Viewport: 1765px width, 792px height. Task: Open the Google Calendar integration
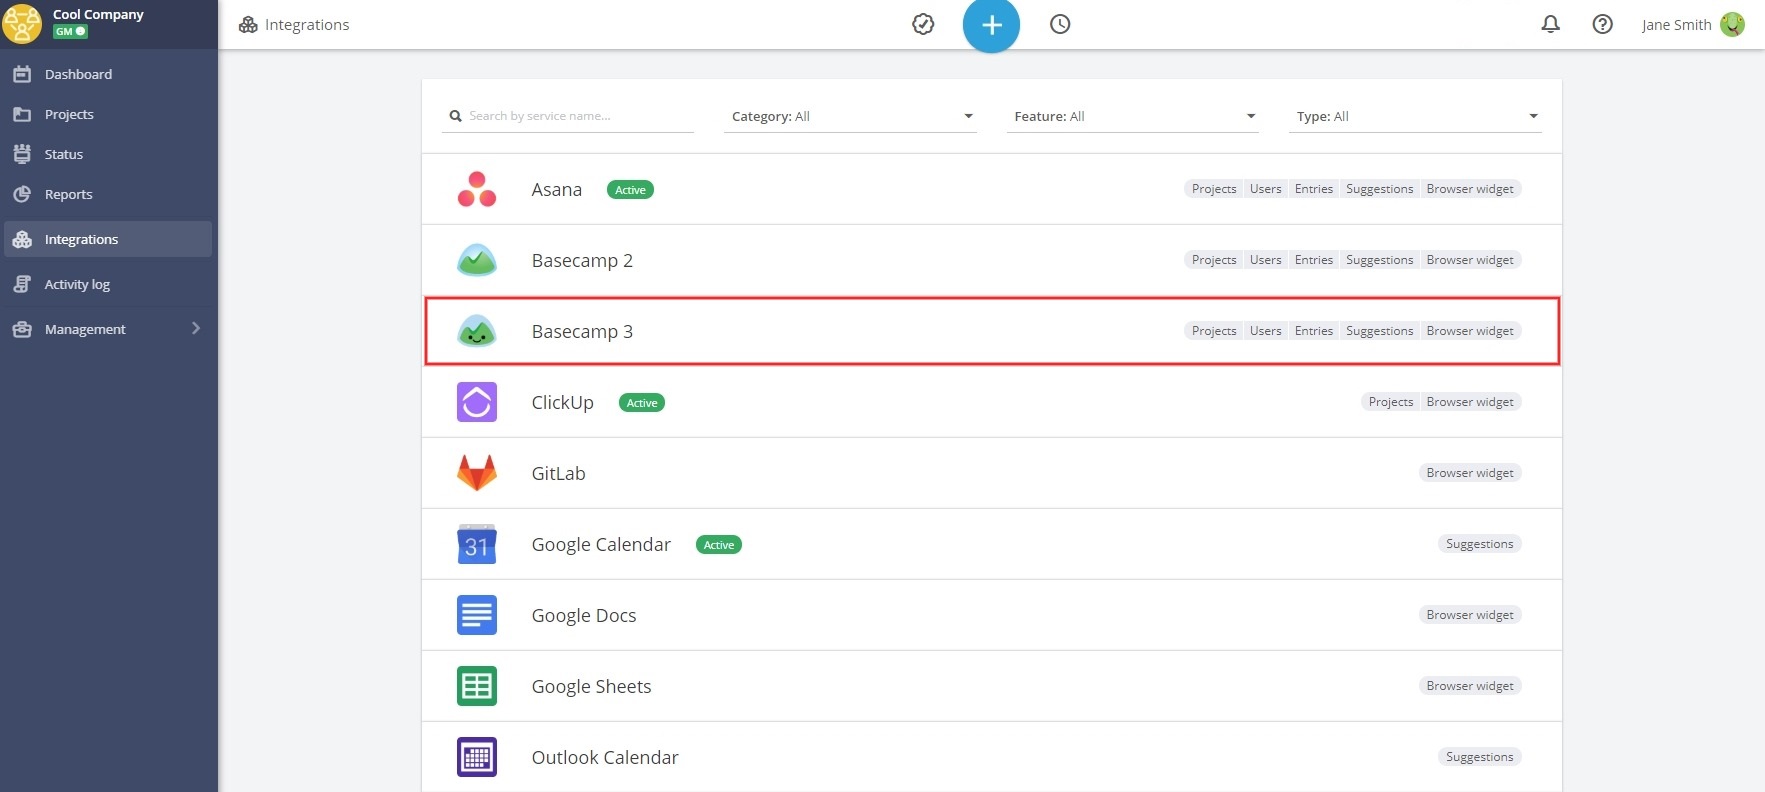pyautogui.click(x=991, y=544)
